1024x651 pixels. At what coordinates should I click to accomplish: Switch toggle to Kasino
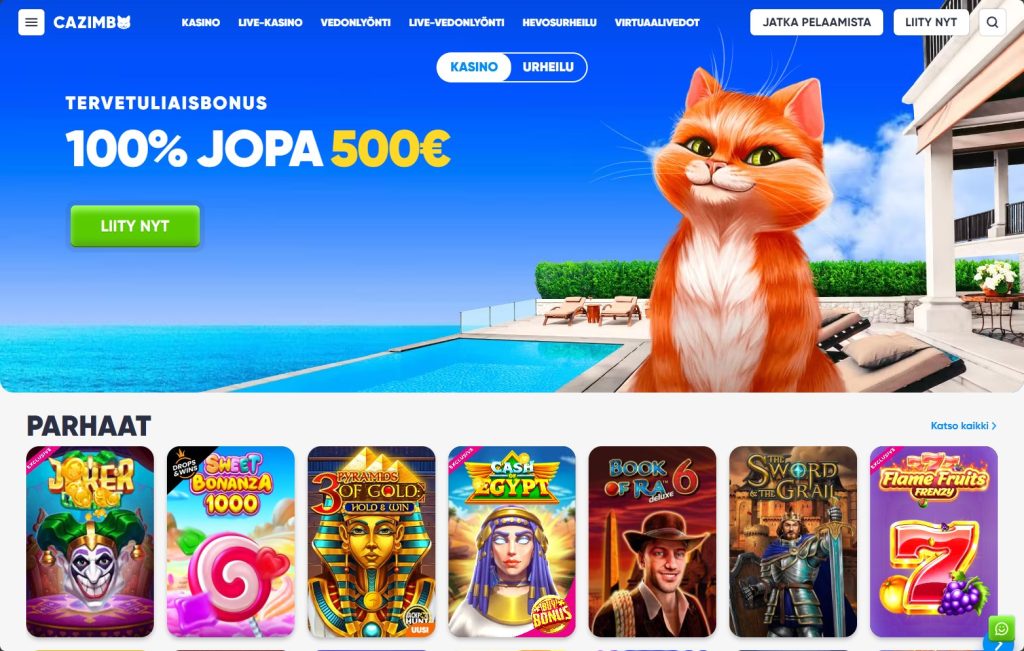tap(474, 67)
